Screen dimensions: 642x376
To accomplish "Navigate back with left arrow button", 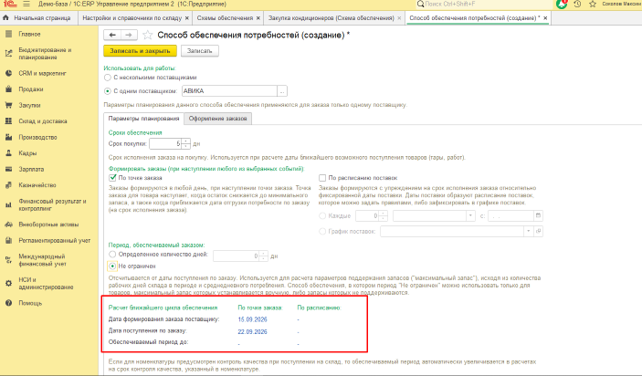I will point(112,35).
